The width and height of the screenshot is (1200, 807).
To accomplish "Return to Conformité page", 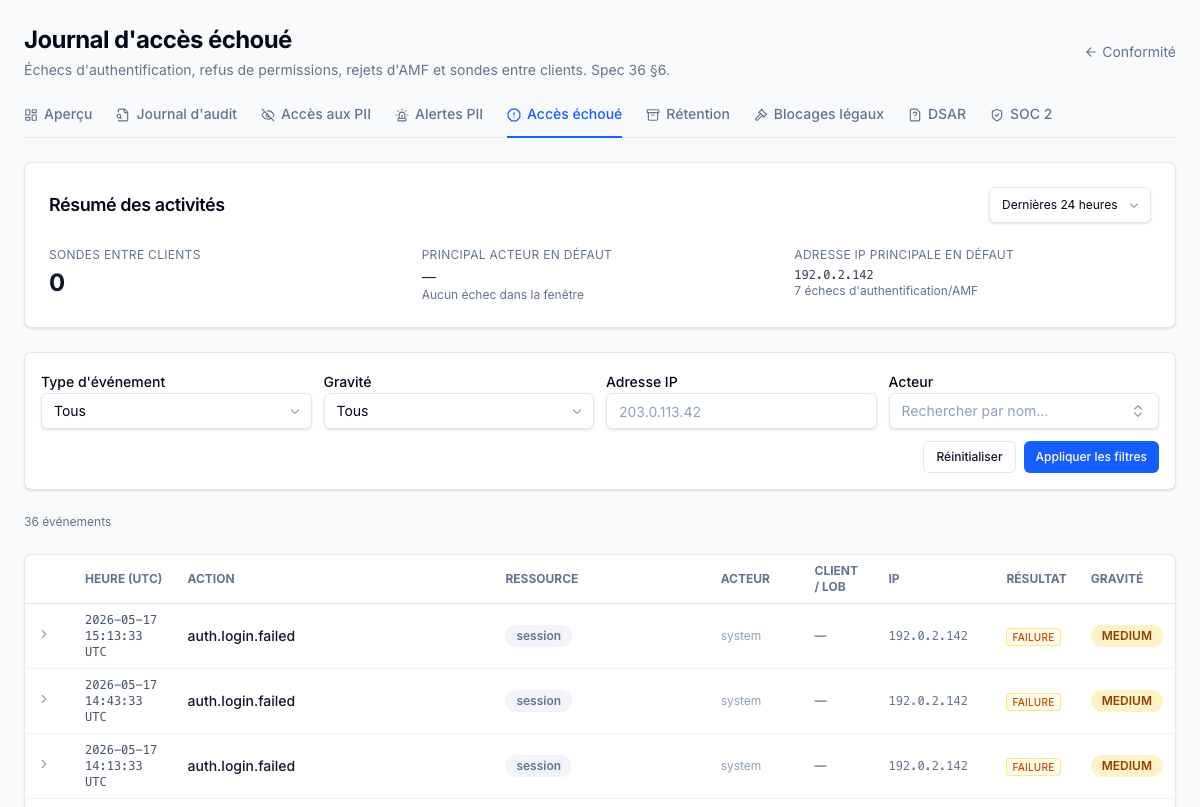I will pyautogui.click(x=1130, y=52).
